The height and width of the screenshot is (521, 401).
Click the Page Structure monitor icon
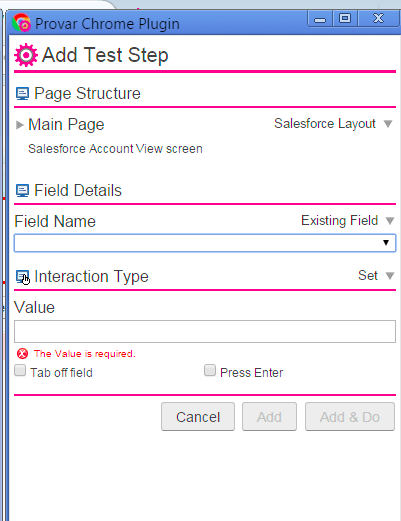point(22,94)
